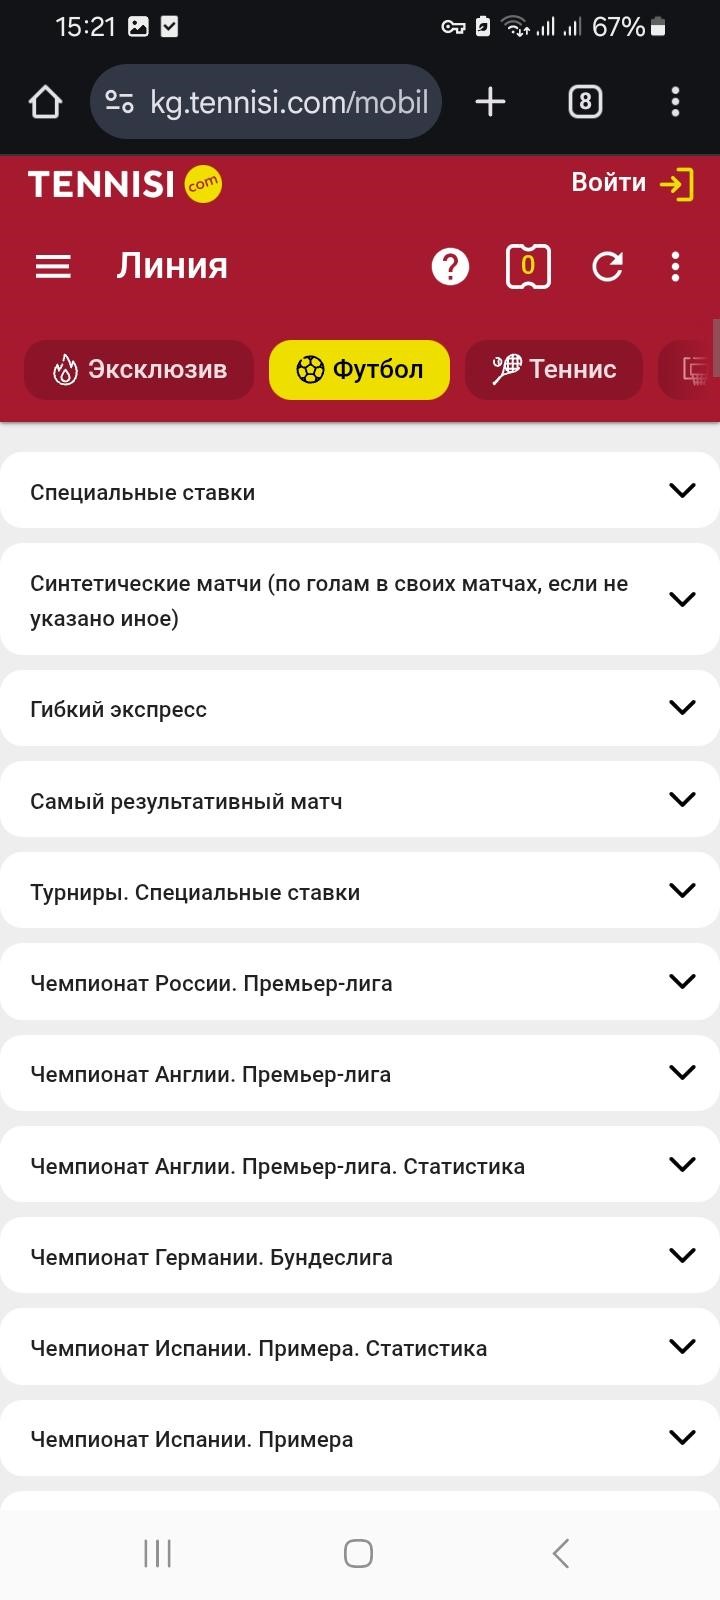Screen dimensions: 720x1600
Task: Click the Tennisi.com logo
Action: pyautogui.click(x=124, y=184)
